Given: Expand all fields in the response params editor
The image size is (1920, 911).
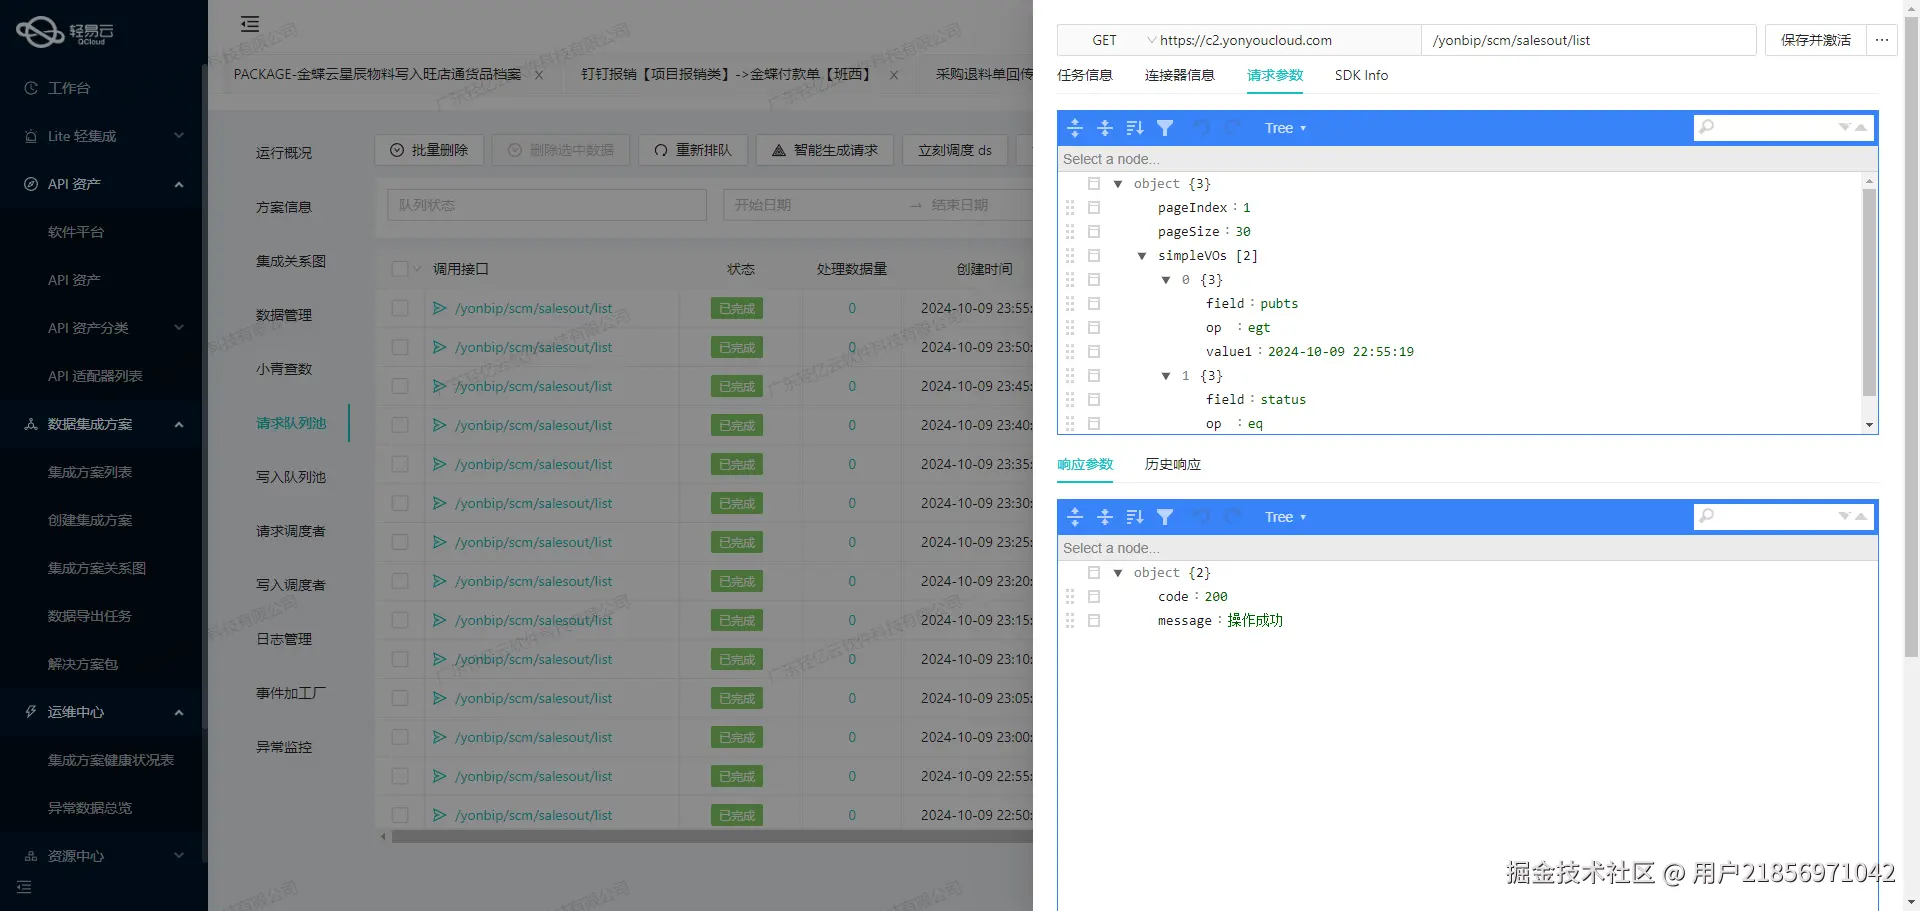Looking at the screenshot, I should point(1075,517).
